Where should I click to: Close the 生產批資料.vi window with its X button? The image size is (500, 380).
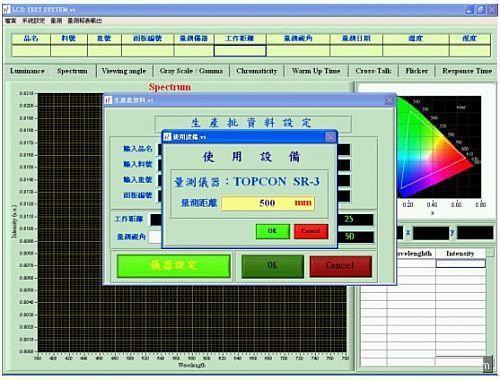[x=389, y=100]
